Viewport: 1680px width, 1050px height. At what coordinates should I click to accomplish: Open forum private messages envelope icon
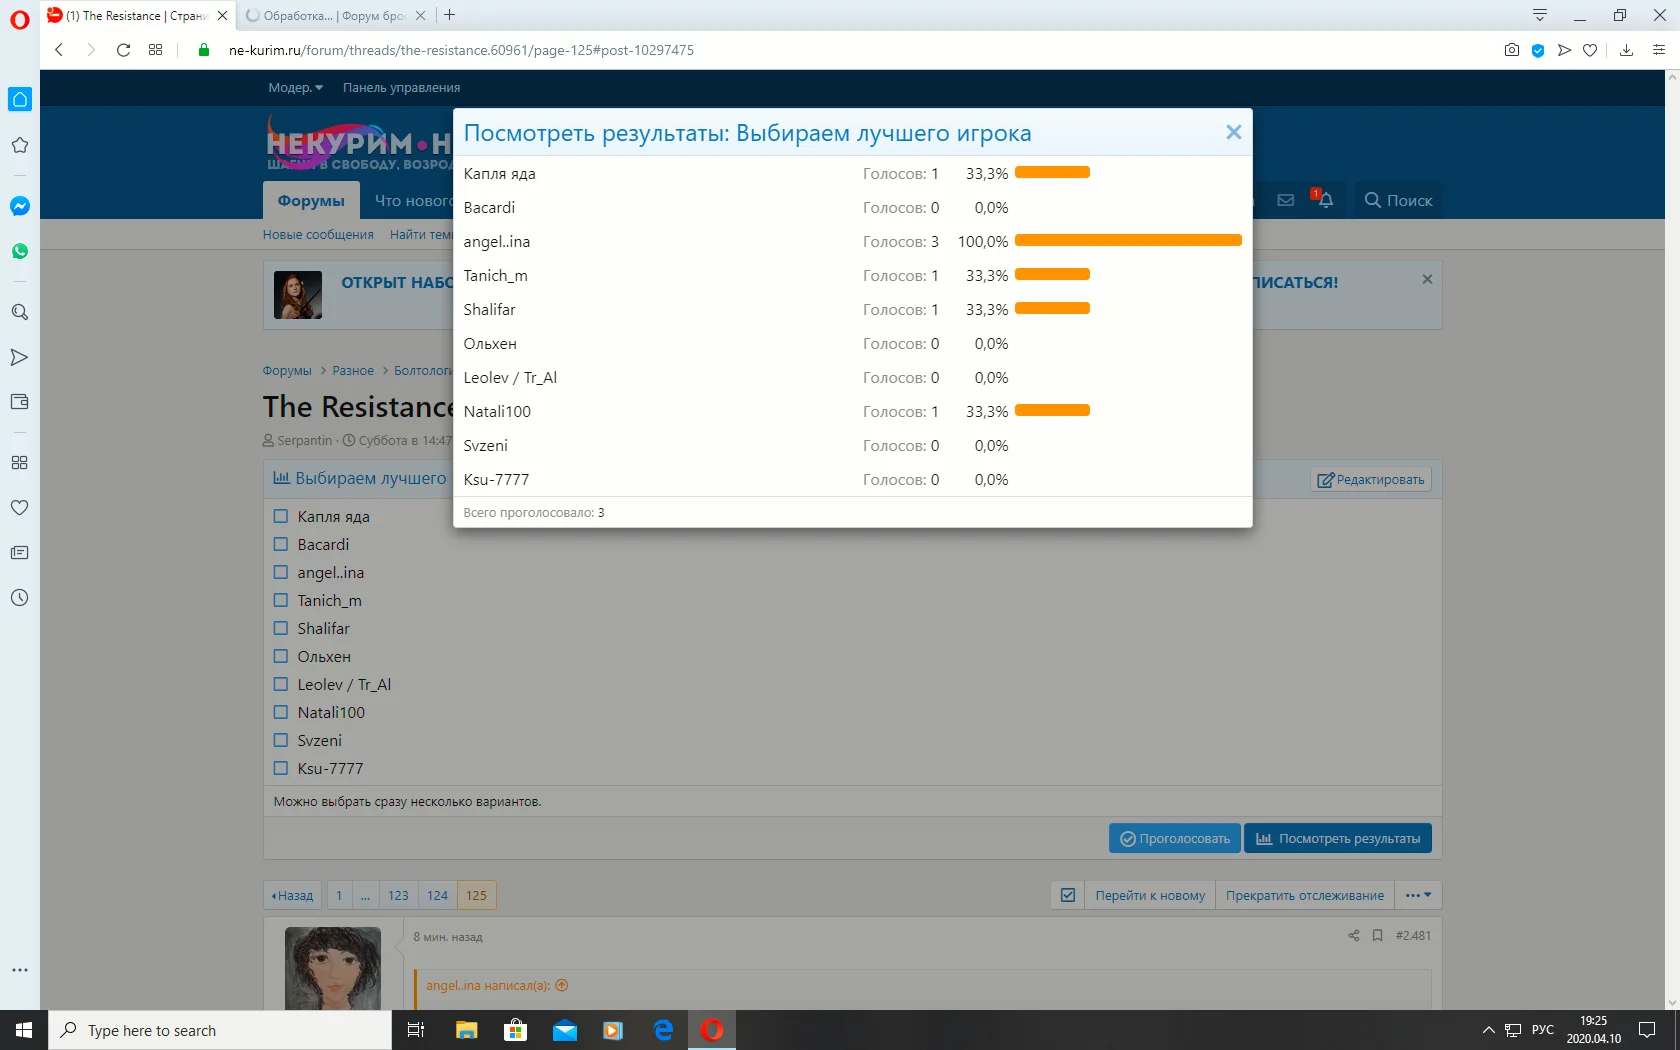tap(1286, 200)
